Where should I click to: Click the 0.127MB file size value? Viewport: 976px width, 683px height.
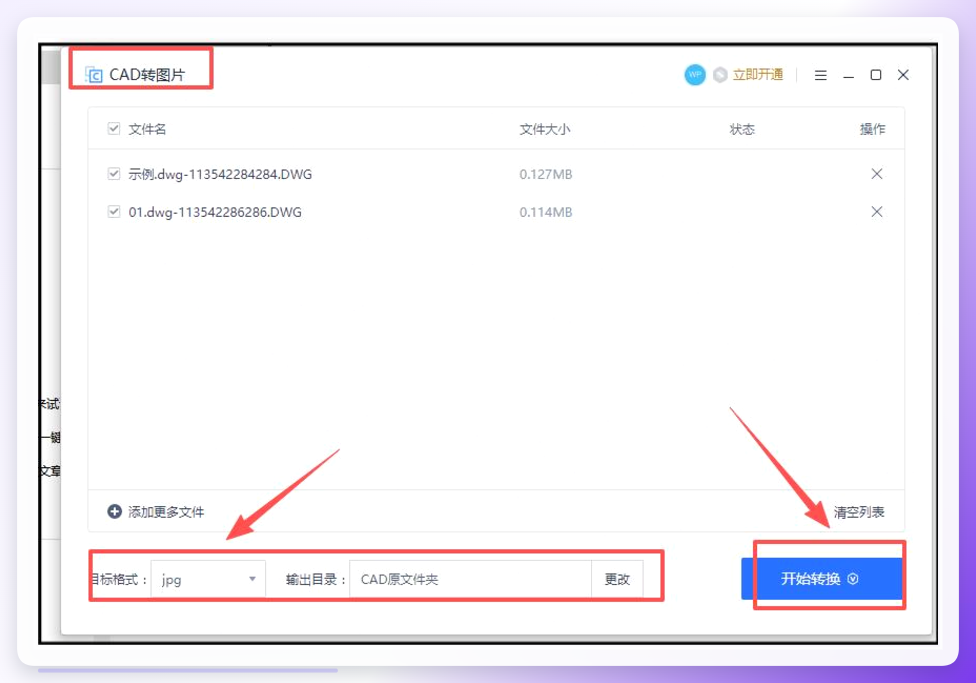tap(546, 174)
